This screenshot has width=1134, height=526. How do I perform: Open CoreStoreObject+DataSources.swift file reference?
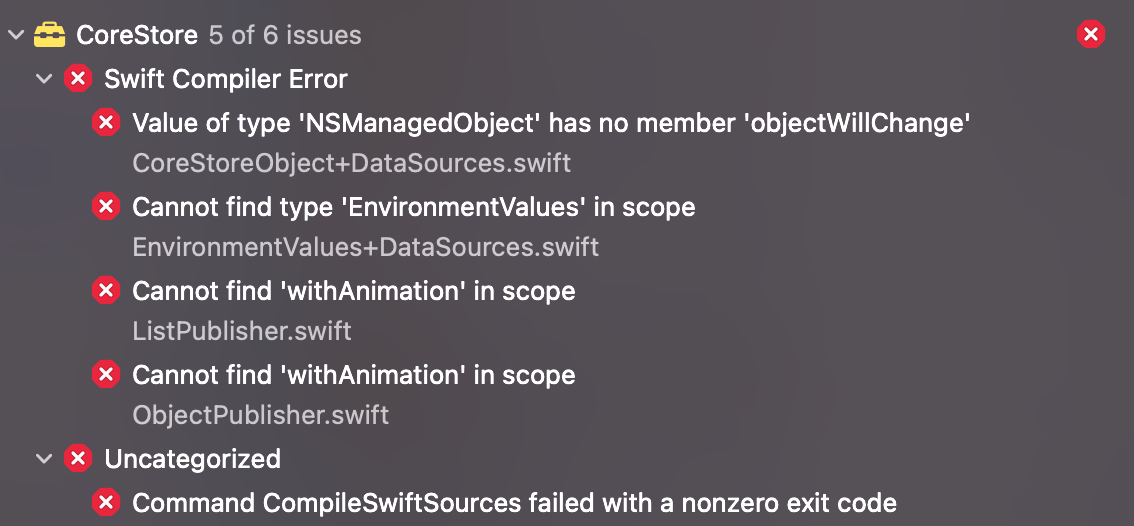click(351, 163)
